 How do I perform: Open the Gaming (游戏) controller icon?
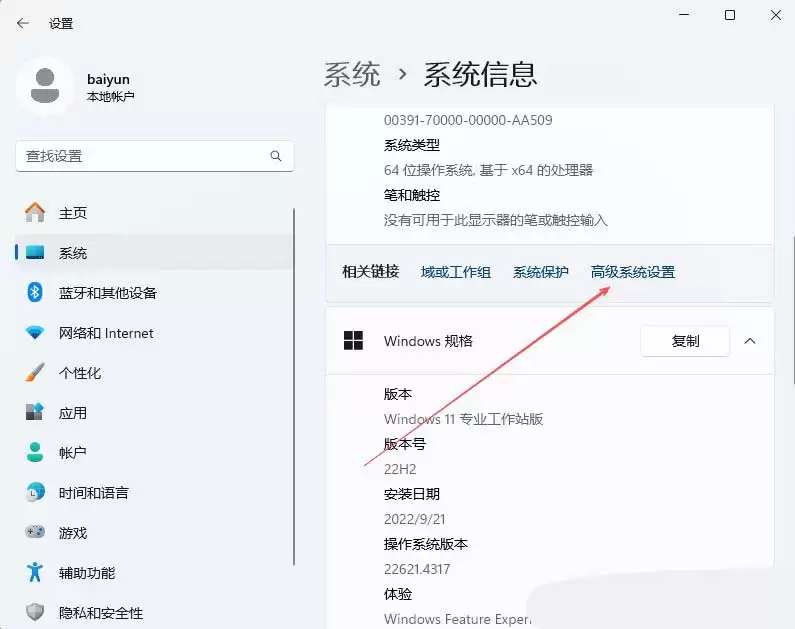click(x=35, y=533)
